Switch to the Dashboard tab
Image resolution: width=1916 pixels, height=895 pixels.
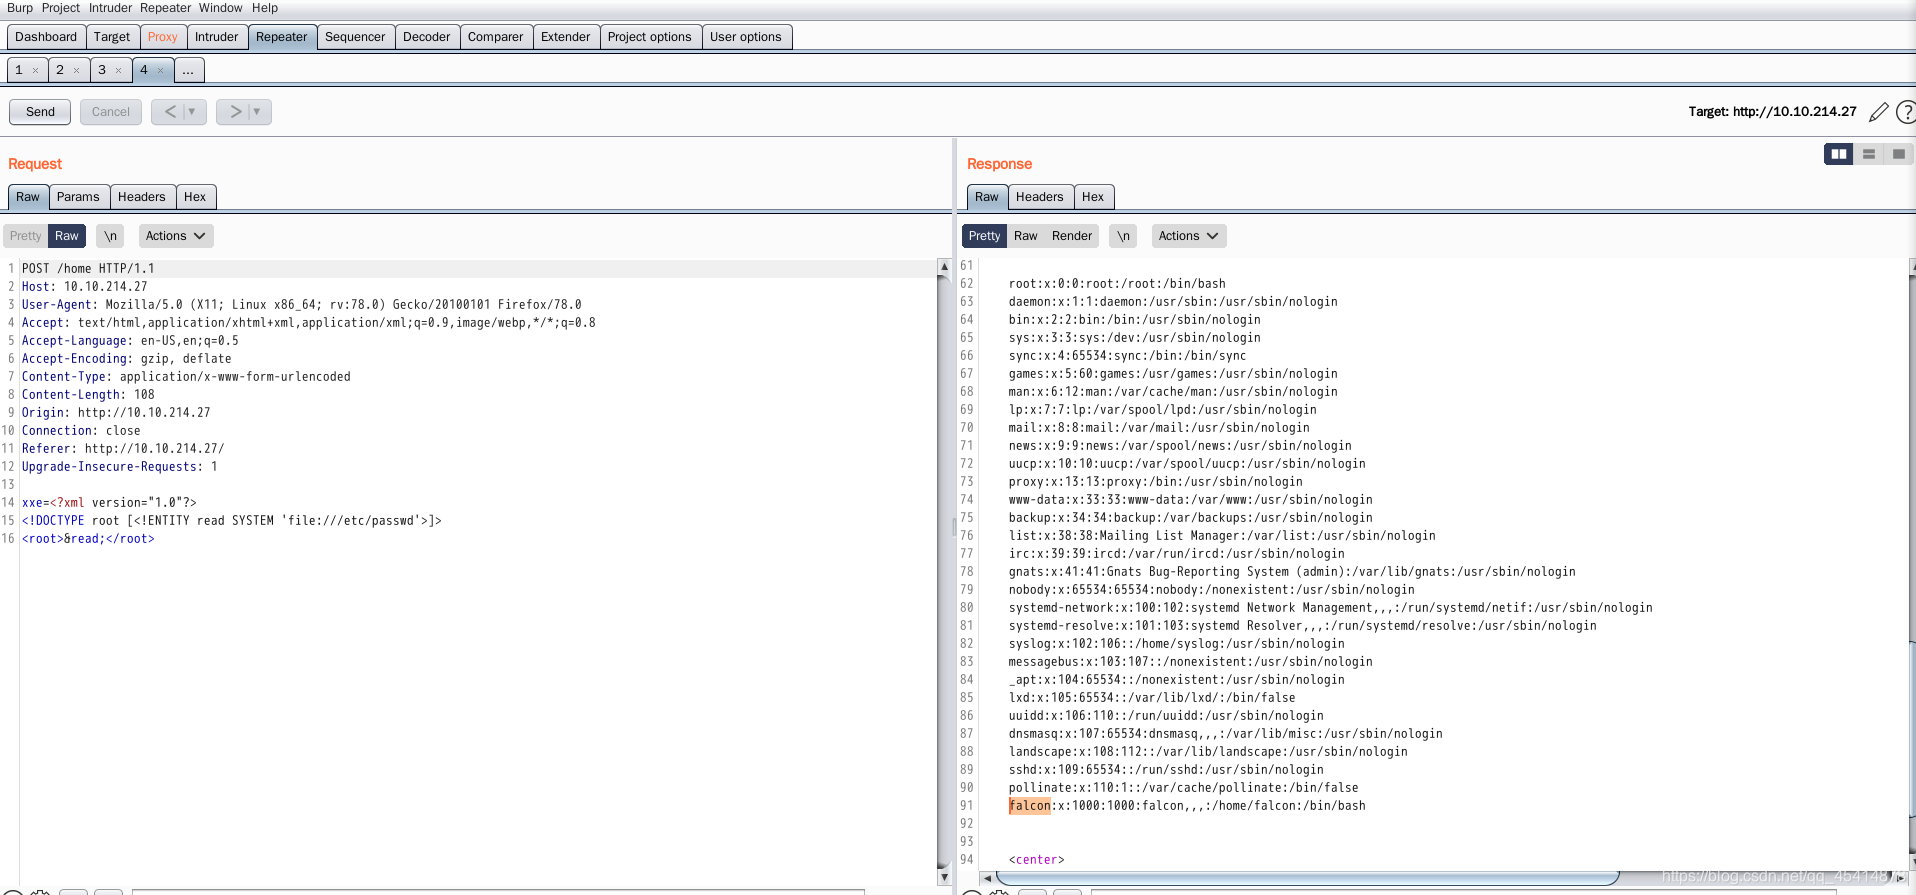tap(46, 37)
